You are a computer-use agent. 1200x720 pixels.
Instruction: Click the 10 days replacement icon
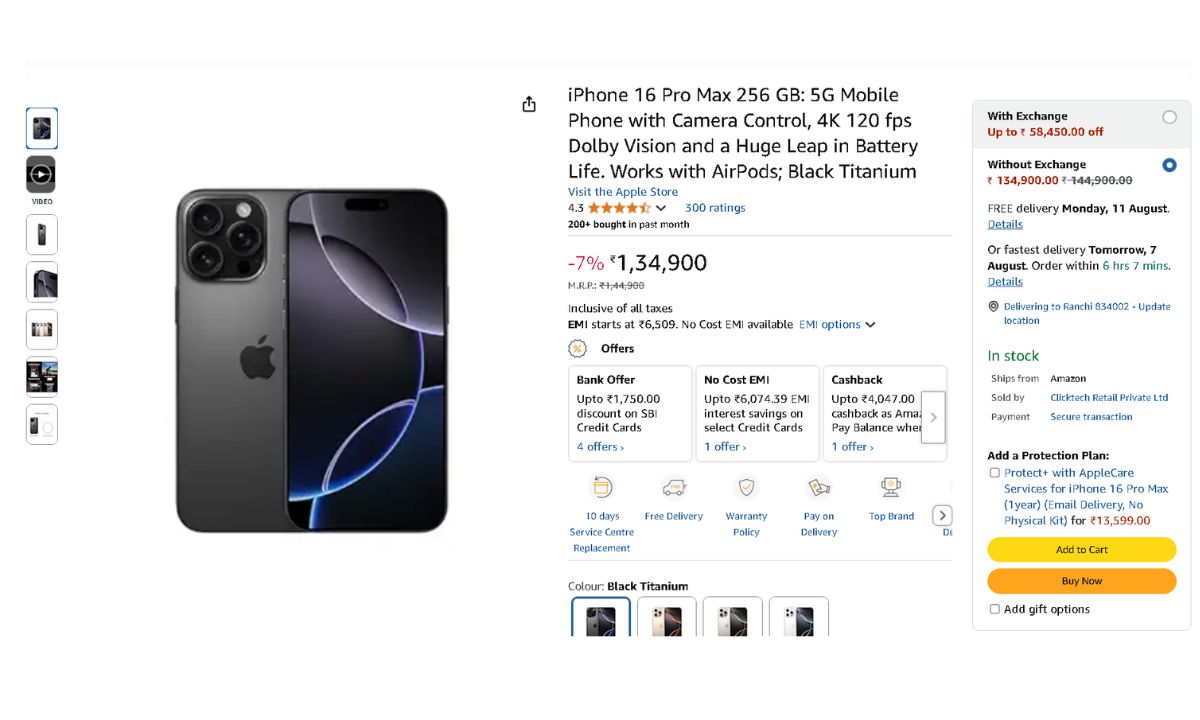602,488
